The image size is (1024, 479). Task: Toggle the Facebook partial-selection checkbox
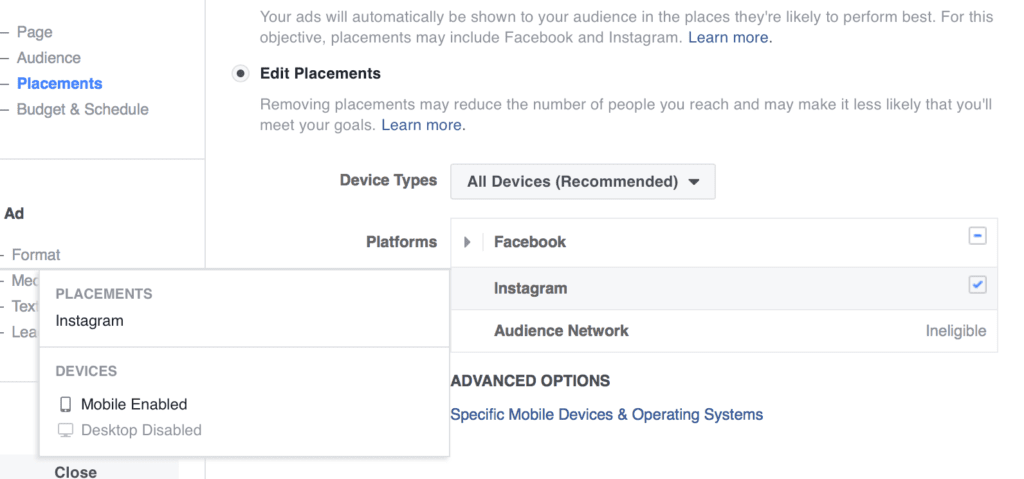point(977,236)
